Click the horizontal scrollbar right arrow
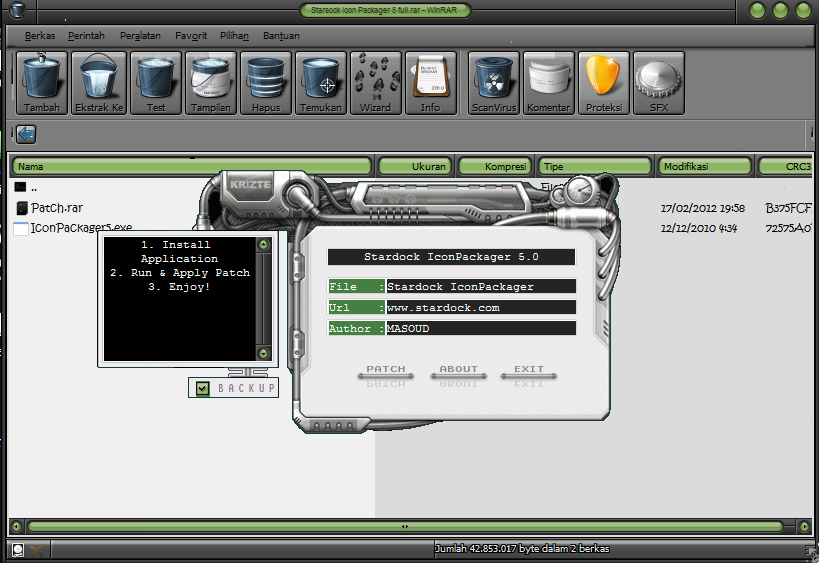The width and height of the screenshot is (819, 563). (804, 526)
